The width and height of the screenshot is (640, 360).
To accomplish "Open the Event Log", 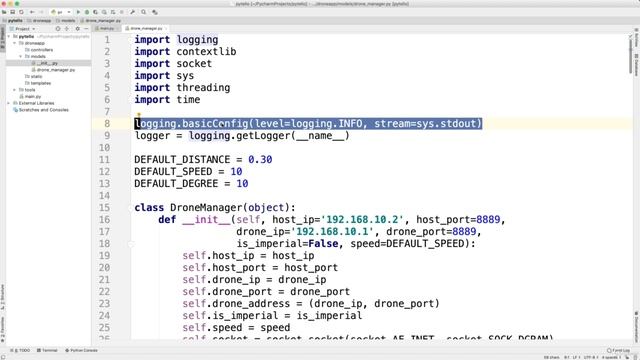I will click(x=618, y=350).
